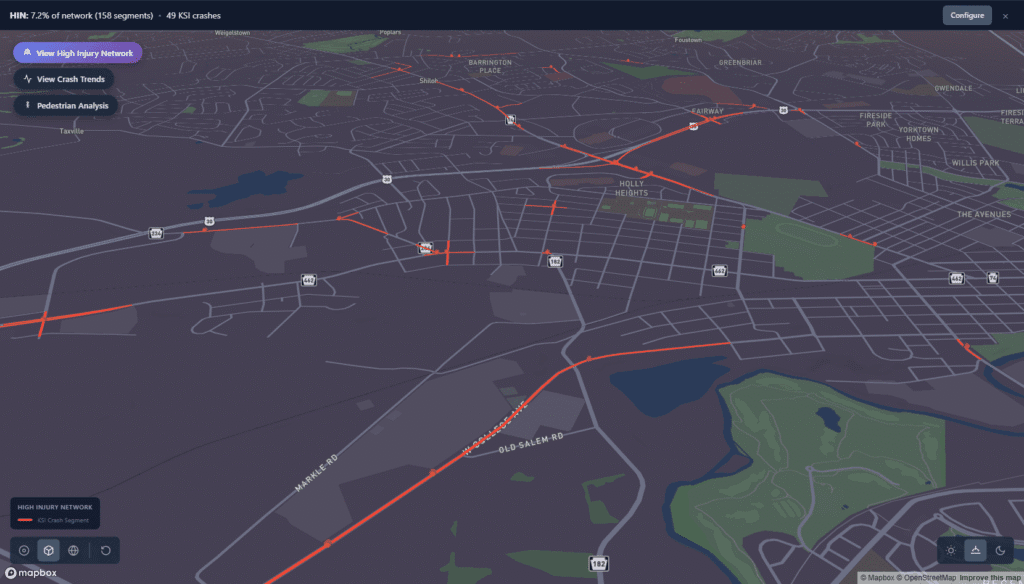
Task: Switch to the 3D cube view mode
Action: pos(48,550)
